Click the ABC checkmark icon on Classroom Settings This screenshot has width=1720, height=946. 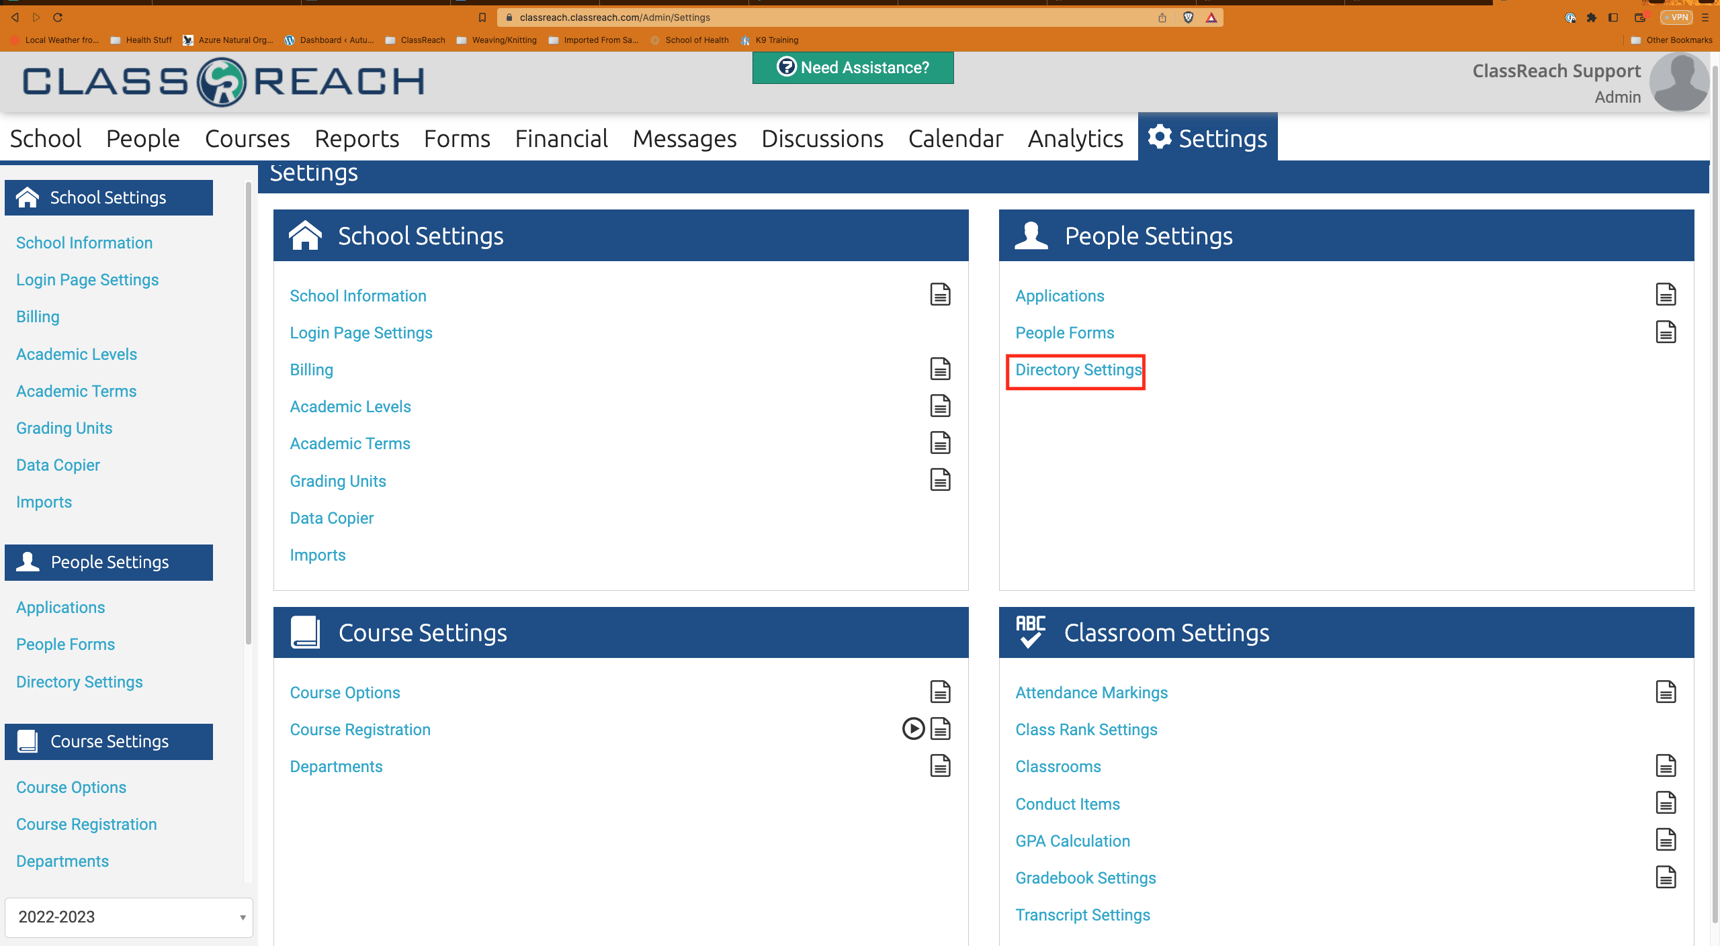click(x=1030, y=631)
